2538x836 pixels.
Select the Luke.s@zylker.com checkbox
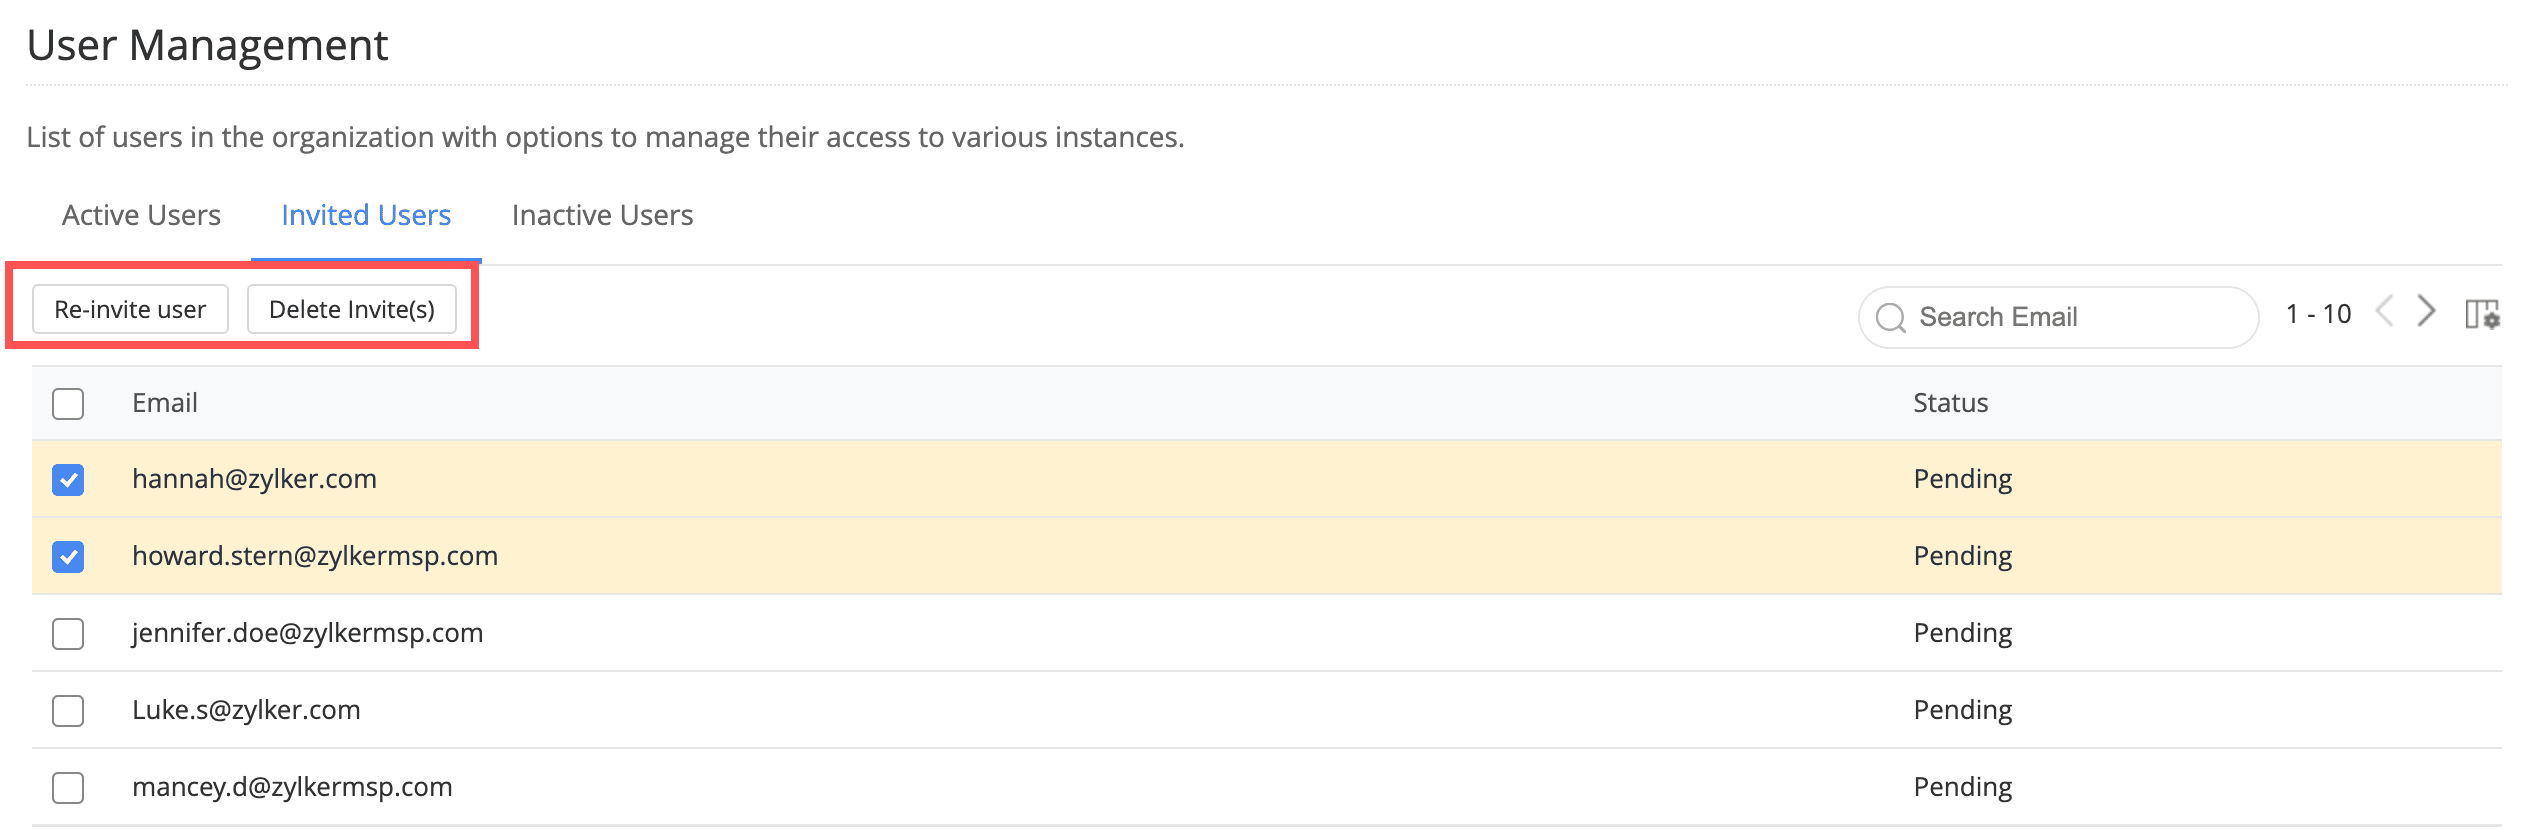click(x=68, y=711)
